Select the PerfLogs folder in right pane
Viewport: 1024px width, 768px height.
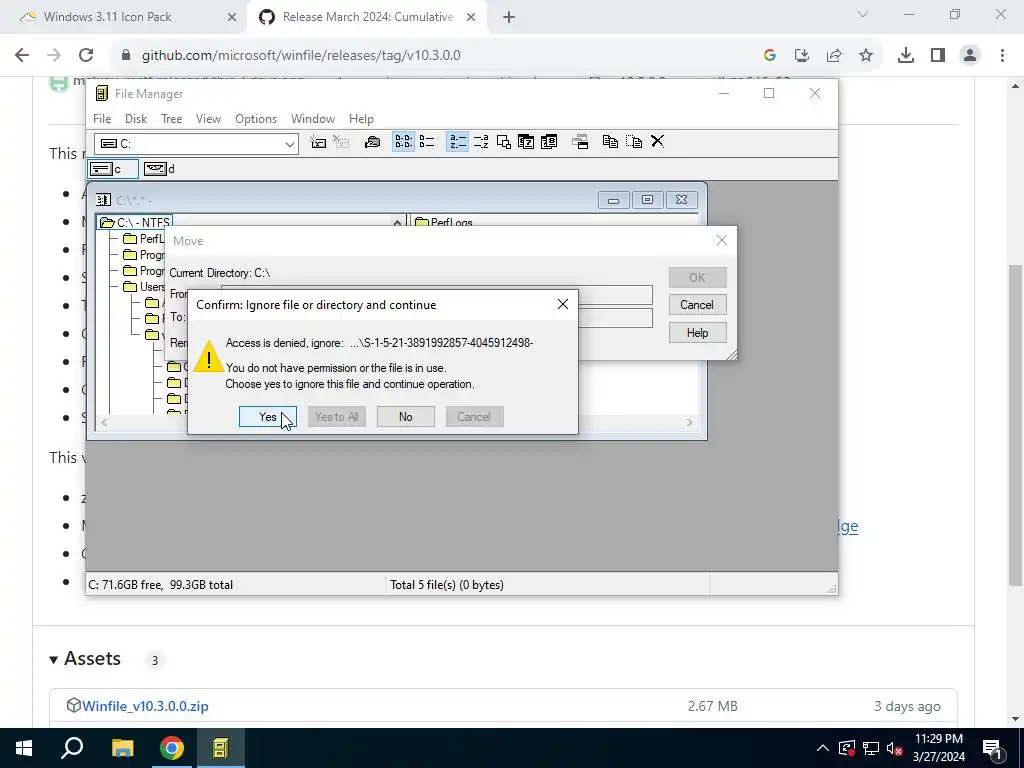click(x=443, y=222)
